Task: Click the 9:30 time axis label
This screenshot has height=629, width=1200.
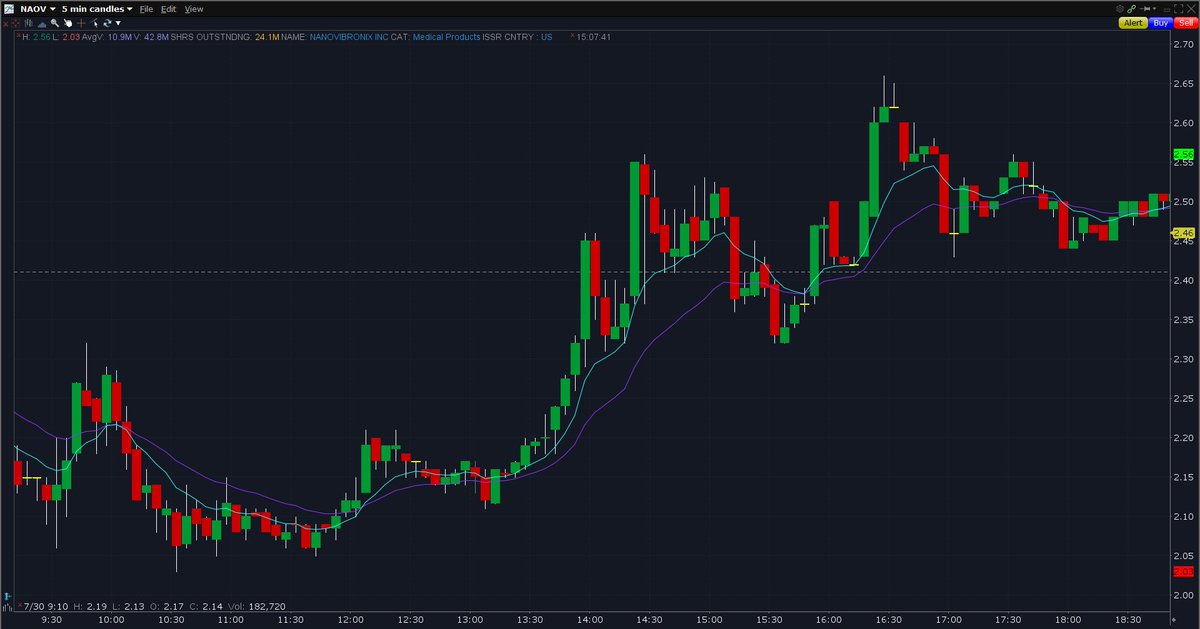Action: point(52,620)
